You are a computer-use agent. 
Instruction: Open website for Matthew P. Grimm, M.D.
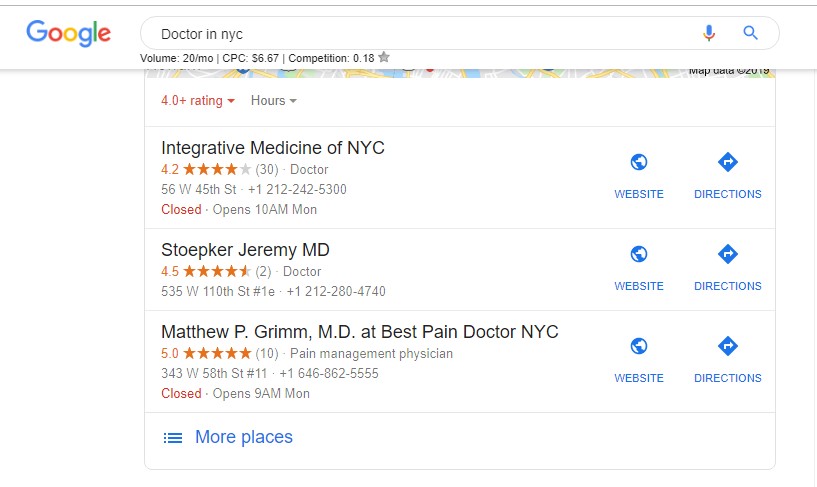[x=639, y=358]
